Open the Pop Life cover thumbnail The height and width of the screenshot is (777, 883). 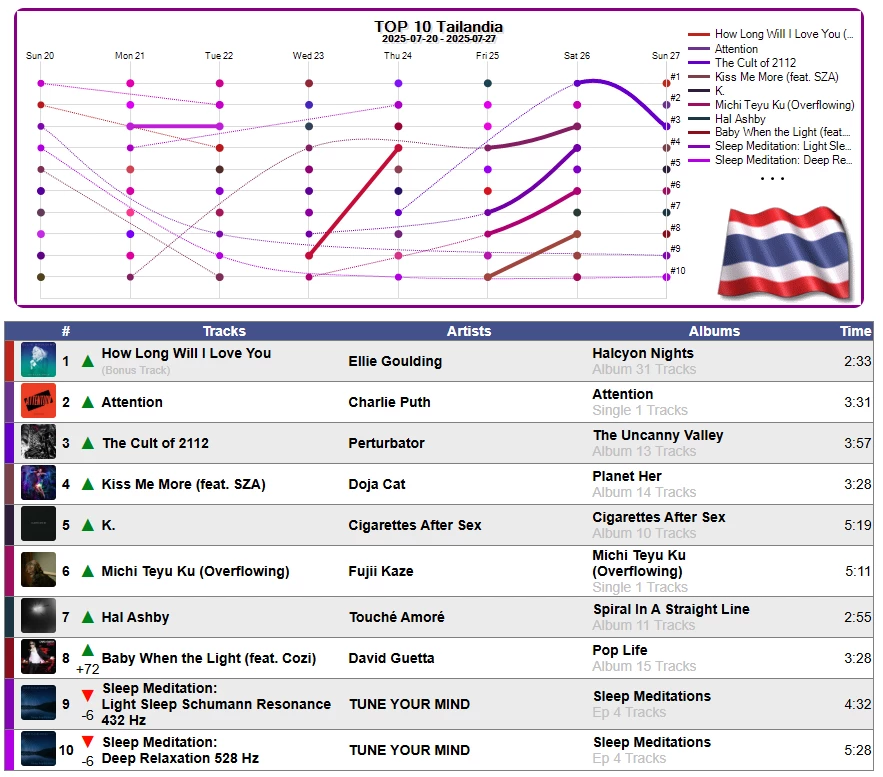[x=38, y=658]
